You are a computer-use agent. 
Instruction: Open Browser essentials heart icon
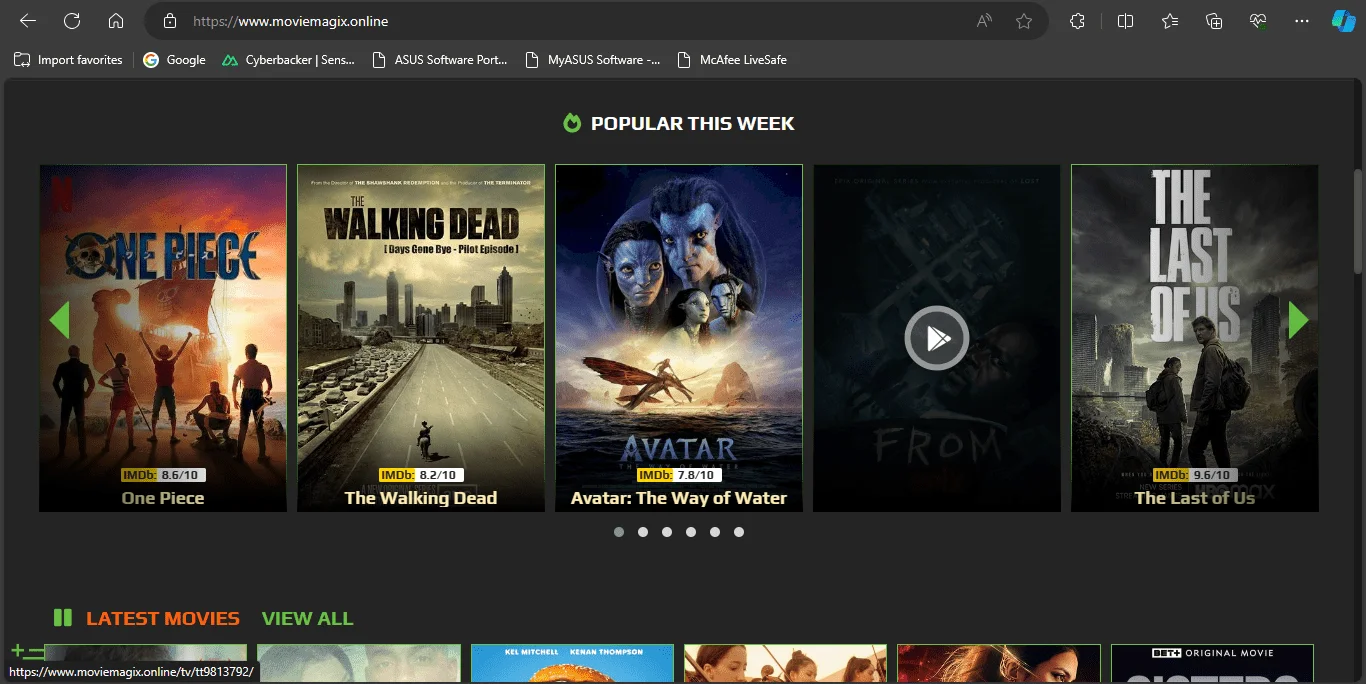click(1258, 21)
